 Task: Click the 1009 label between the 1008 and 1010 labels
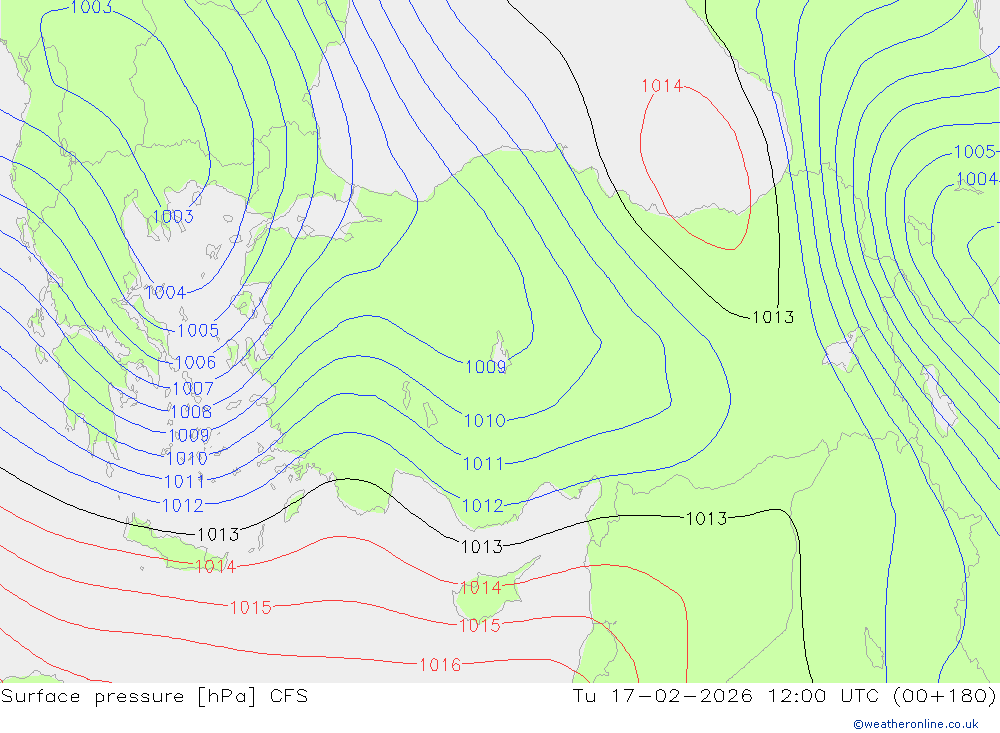pyautogui.click(x=189, y=435)
